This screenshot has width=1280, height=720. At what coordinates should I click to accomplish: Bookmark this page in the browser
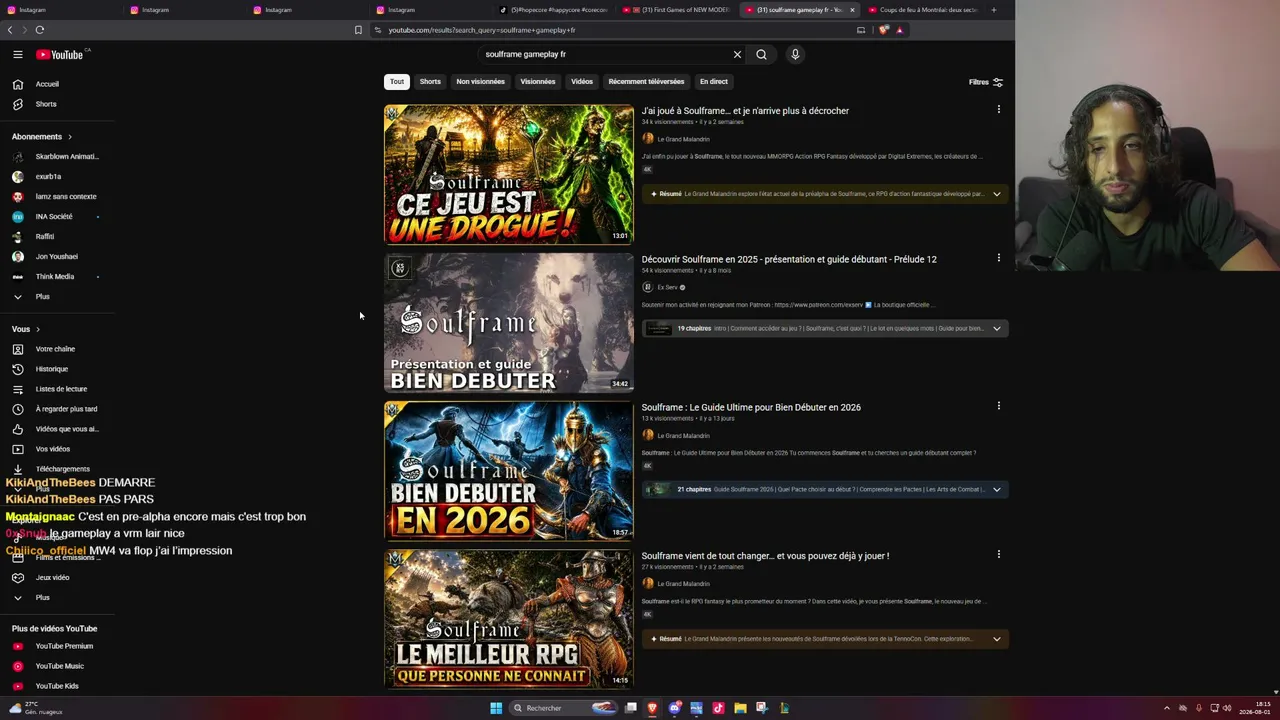point(358,30)
